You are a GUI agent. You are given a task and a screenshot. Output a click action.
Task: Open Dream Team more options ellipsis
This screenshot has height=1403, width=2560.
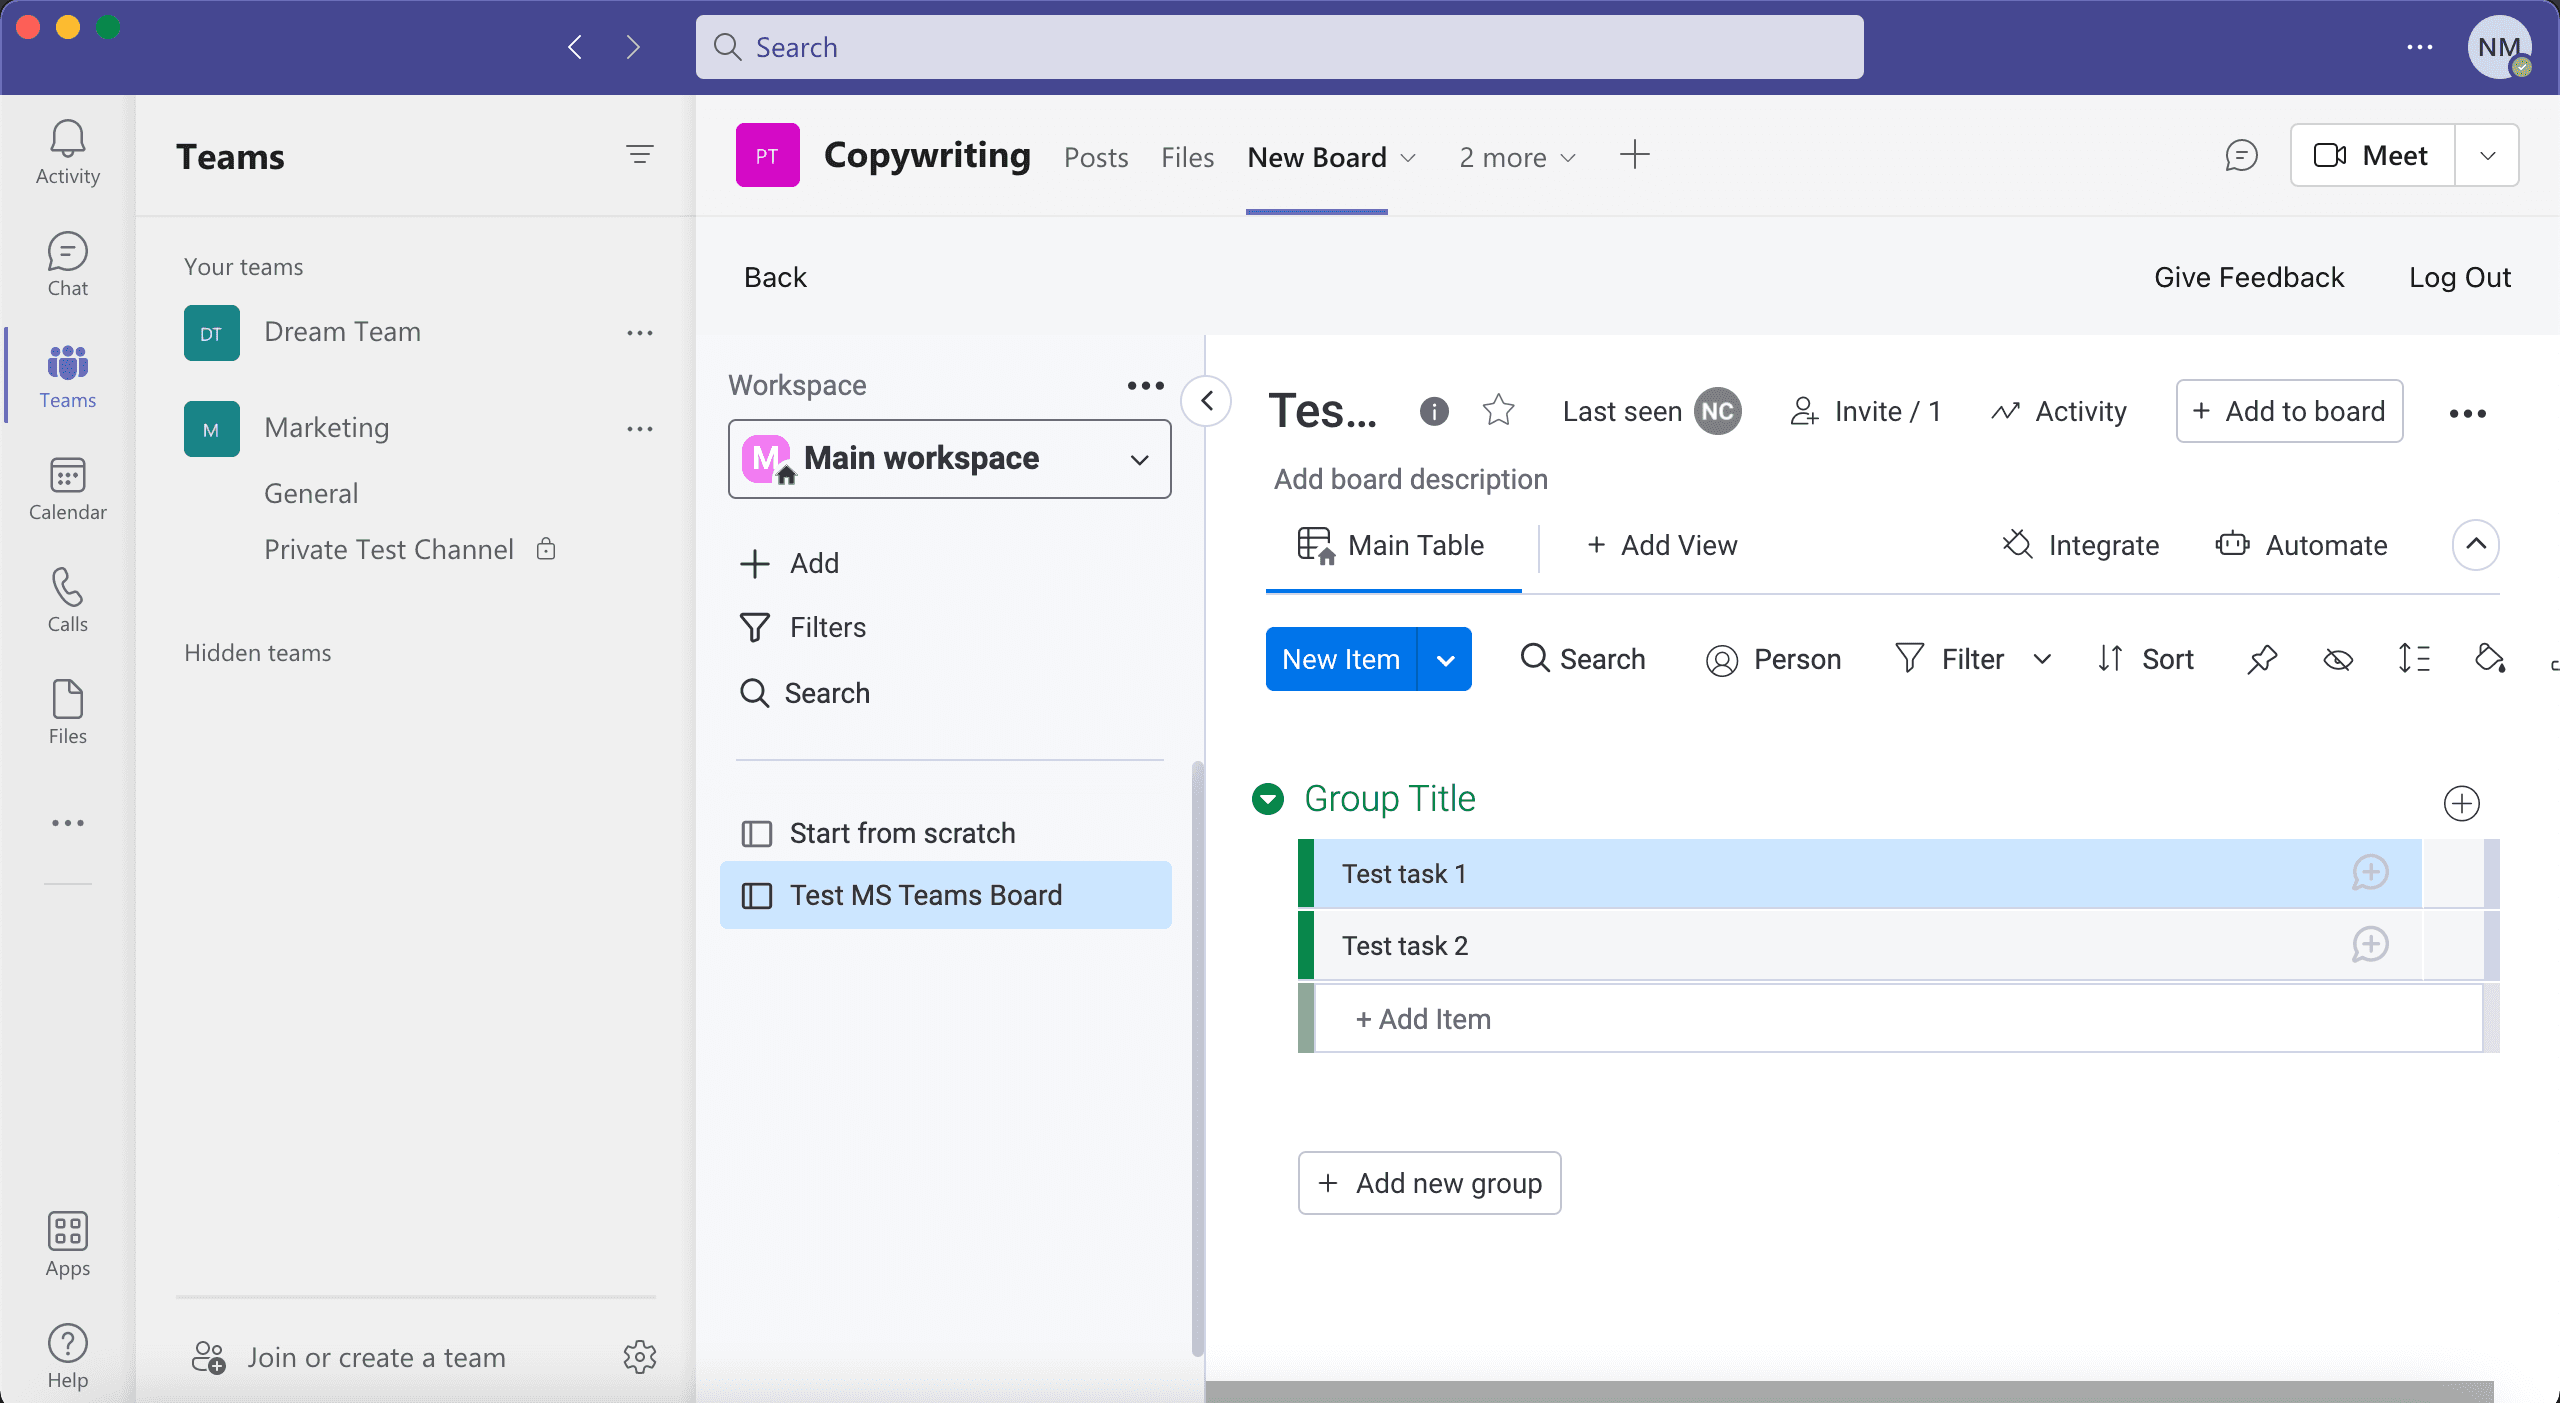[640, 333]
